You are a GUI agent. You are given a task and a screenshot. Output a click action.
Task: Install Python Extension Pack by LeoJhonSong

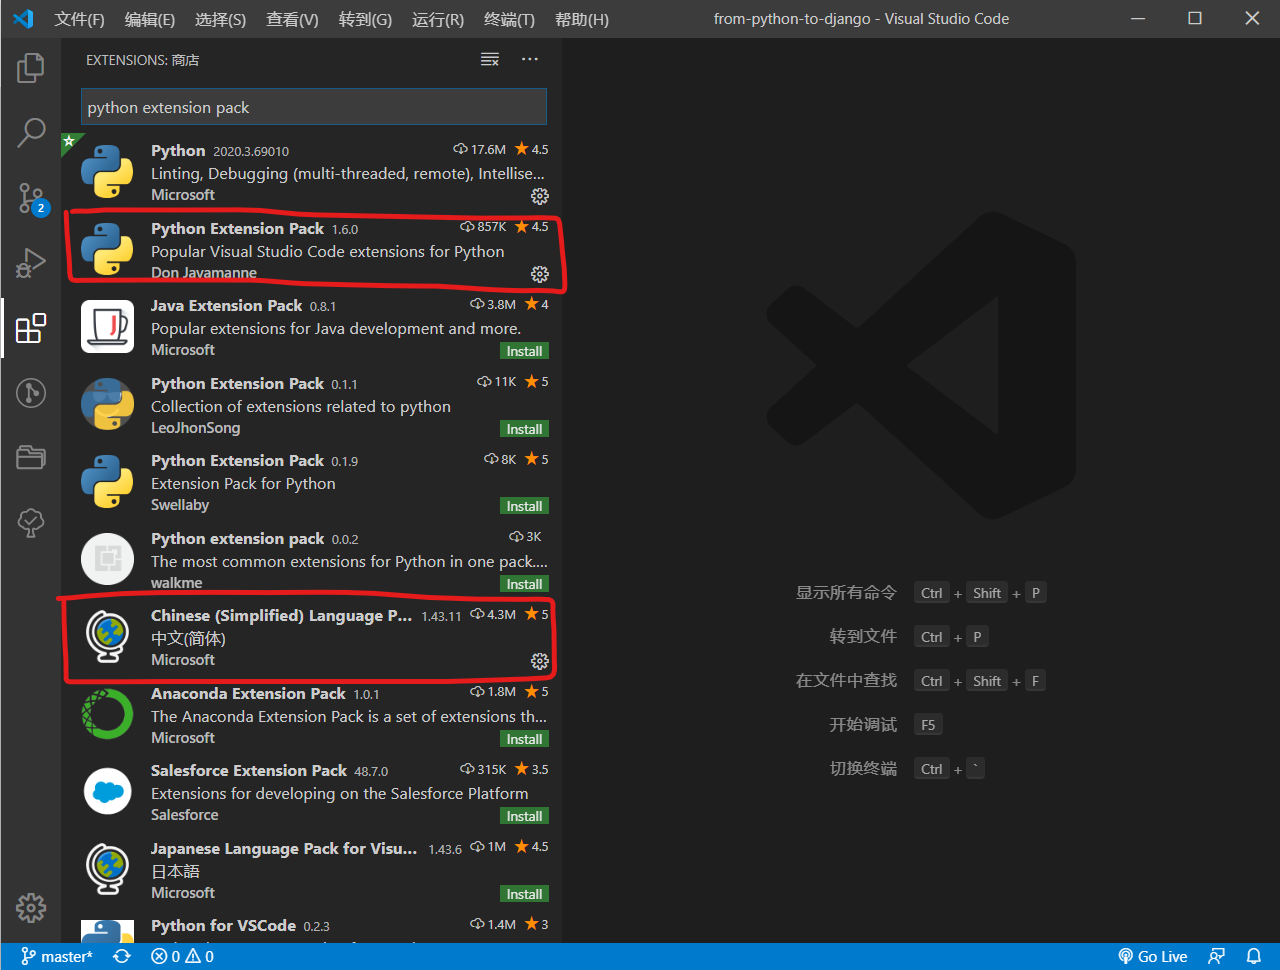(x=524, y=429)
